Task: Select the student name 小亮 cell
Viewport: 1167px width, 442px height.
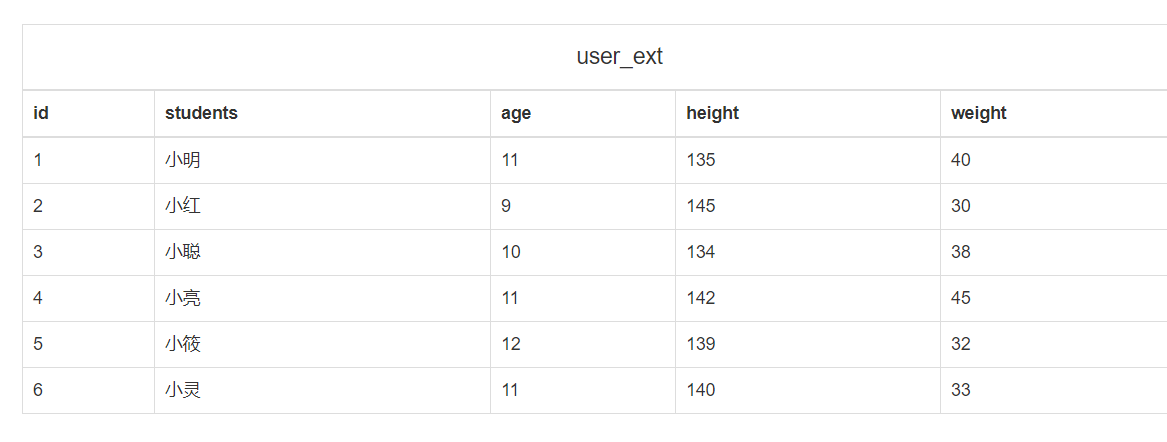Action: (183, 298)
